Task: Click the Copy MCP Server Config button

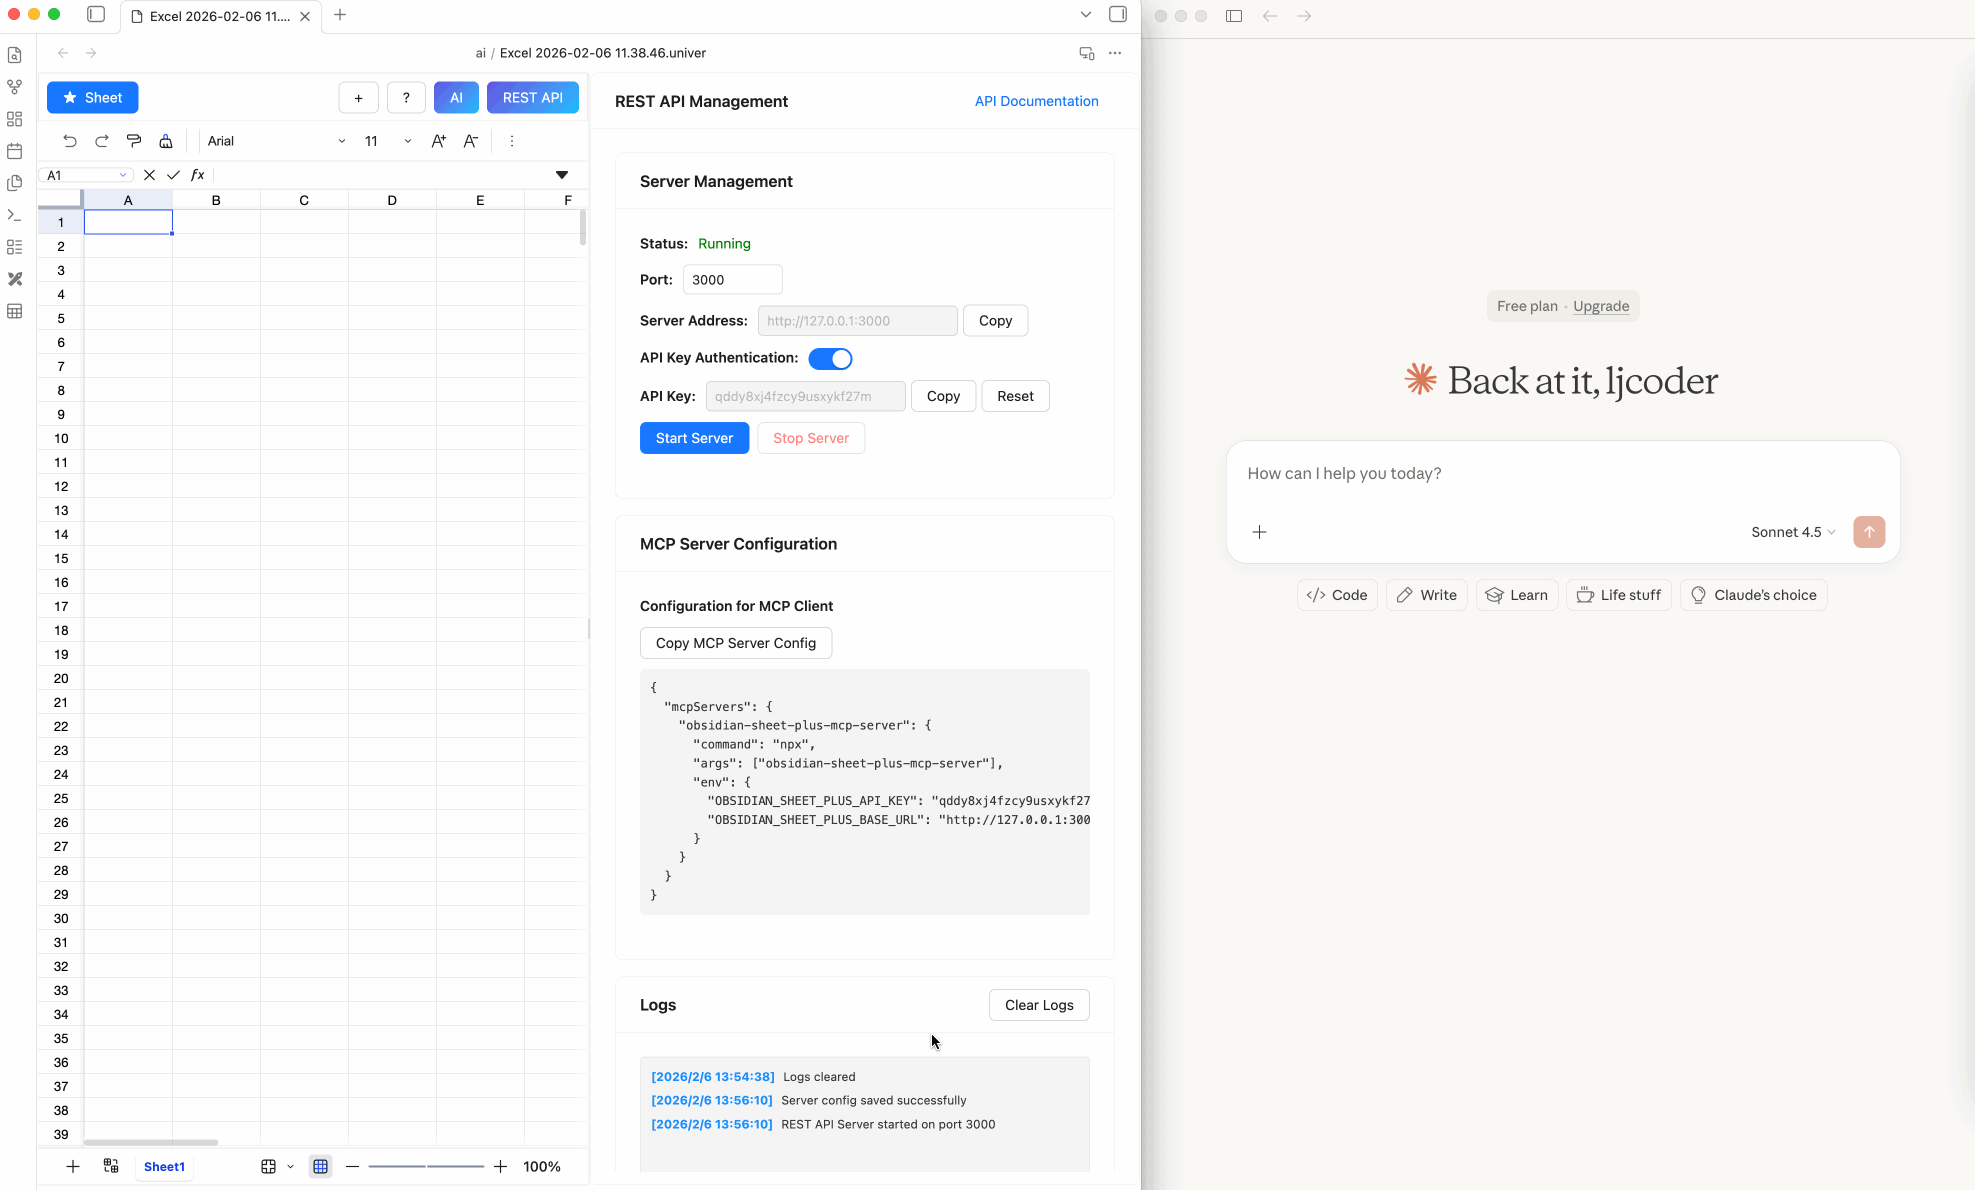Action: click(735, 643)
